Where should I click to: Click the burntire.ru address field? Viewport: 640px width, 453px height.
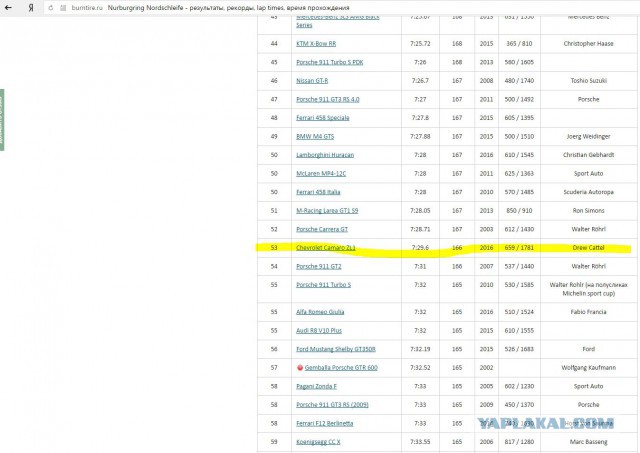coord(341,8)
